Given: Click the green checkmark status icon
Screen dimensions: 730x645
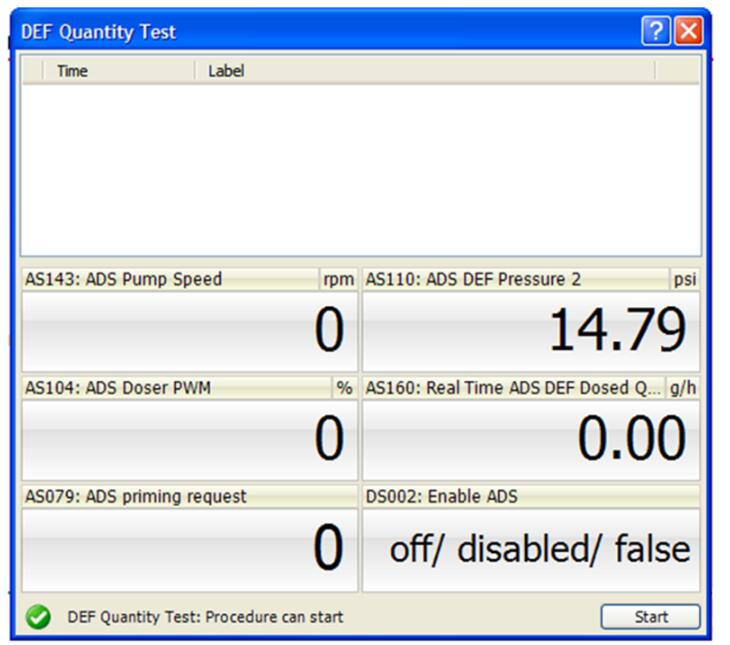Looking at the screenshot, I should pyautogui.click(x=38, y=617).
